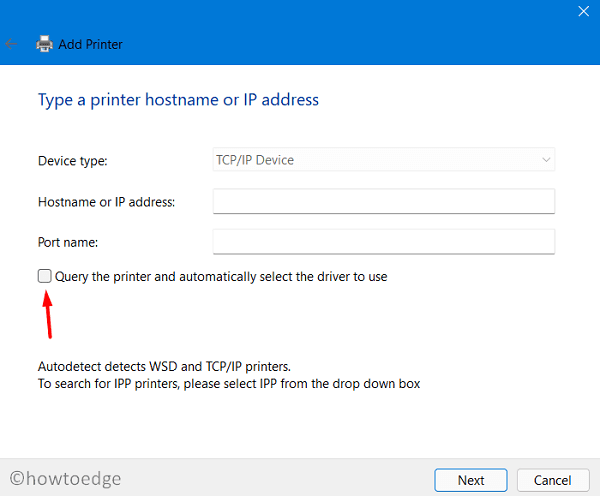
Task: Click the Add Printer icon
Action: tap(44, 44)
